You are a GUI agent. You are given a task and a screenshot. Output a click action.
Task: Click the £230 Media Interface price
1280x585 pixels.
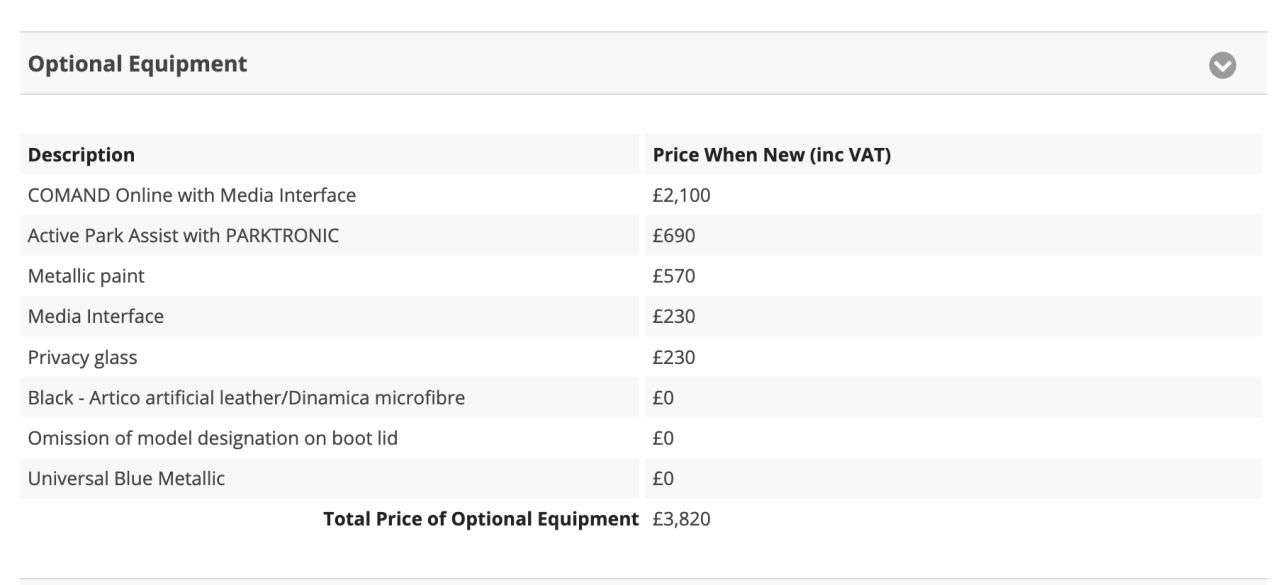[x=673, y=316]
